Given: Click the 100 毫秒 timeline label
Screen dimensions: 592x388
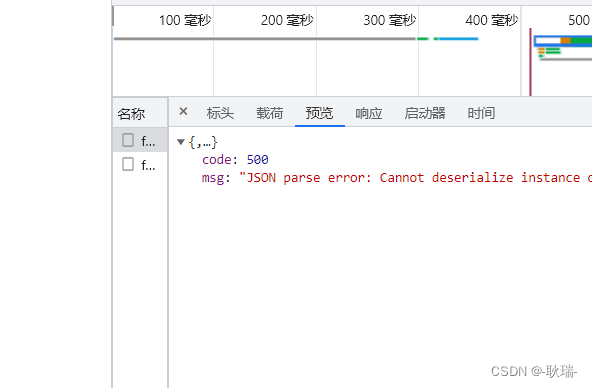Looking at the screenshot, I should pos(185,20).
